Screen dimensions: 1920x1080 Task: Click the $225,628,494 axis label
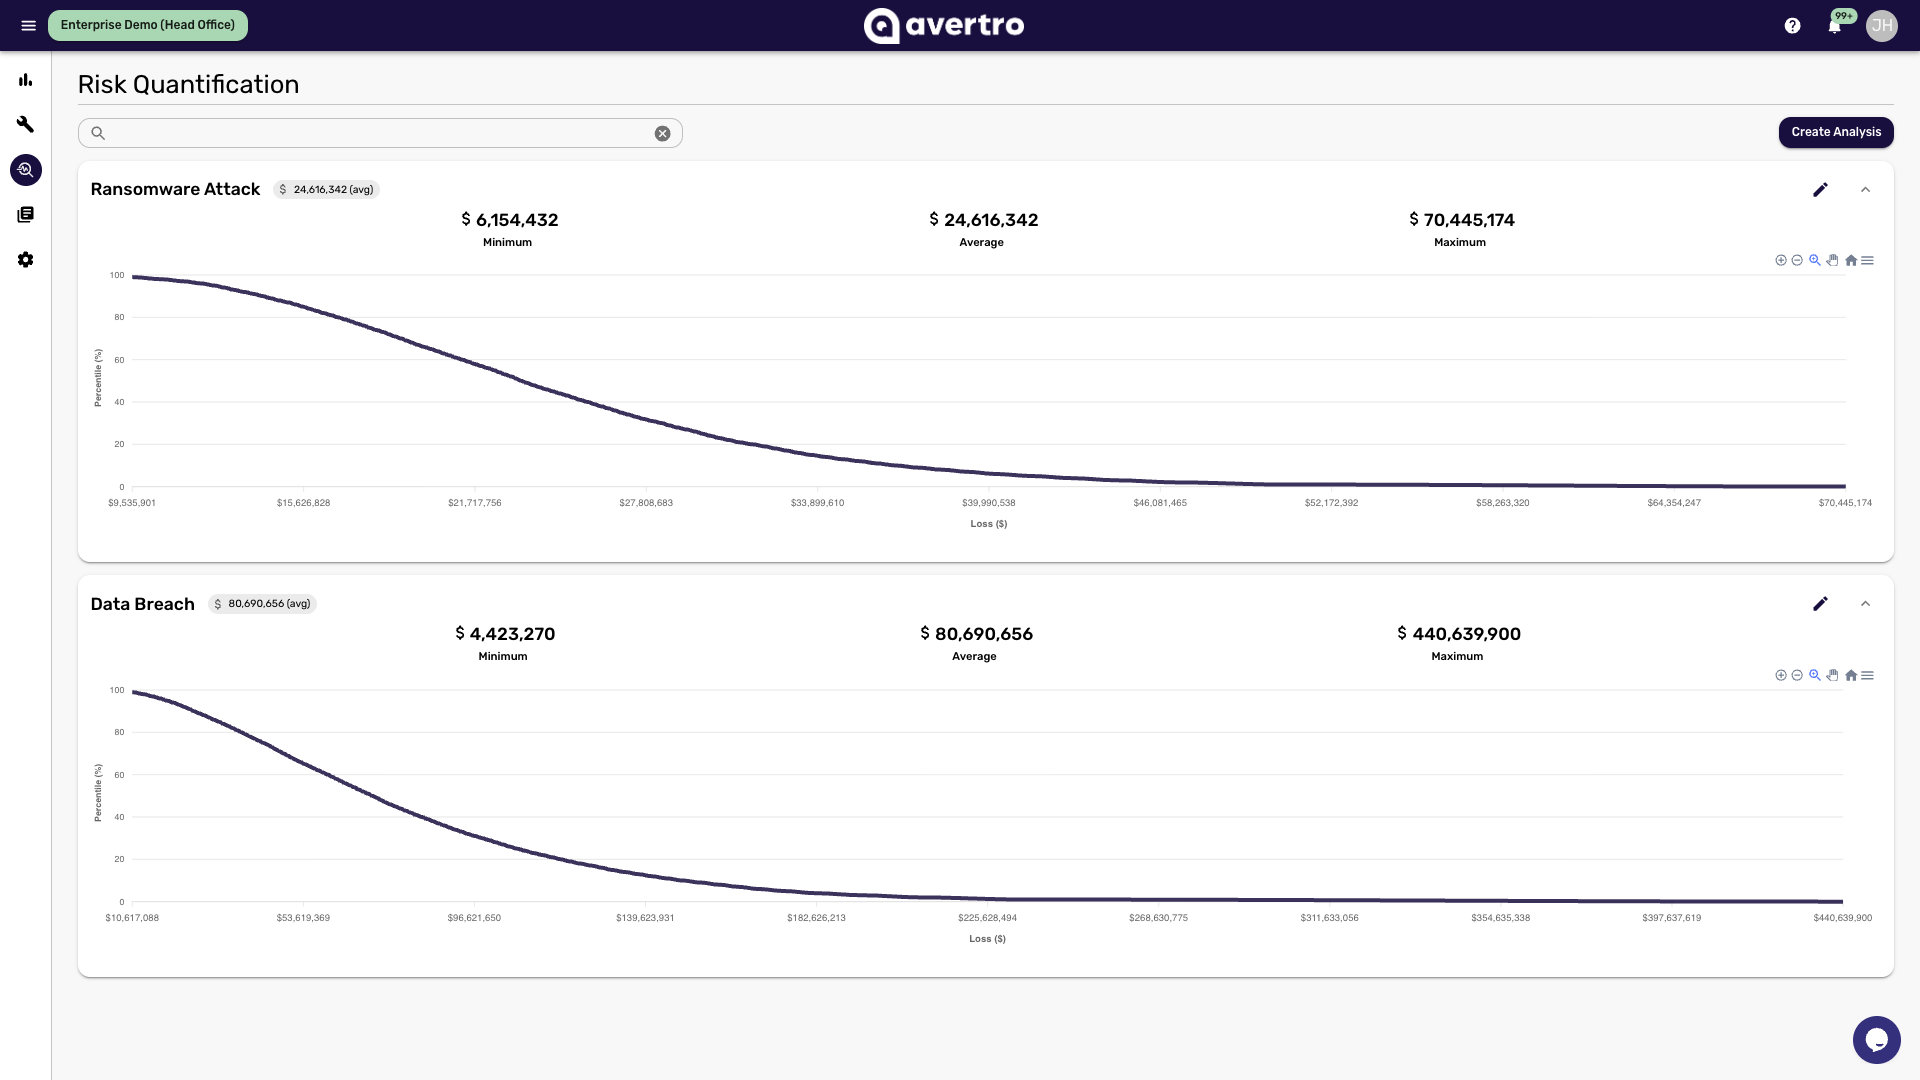click(987, 918)
